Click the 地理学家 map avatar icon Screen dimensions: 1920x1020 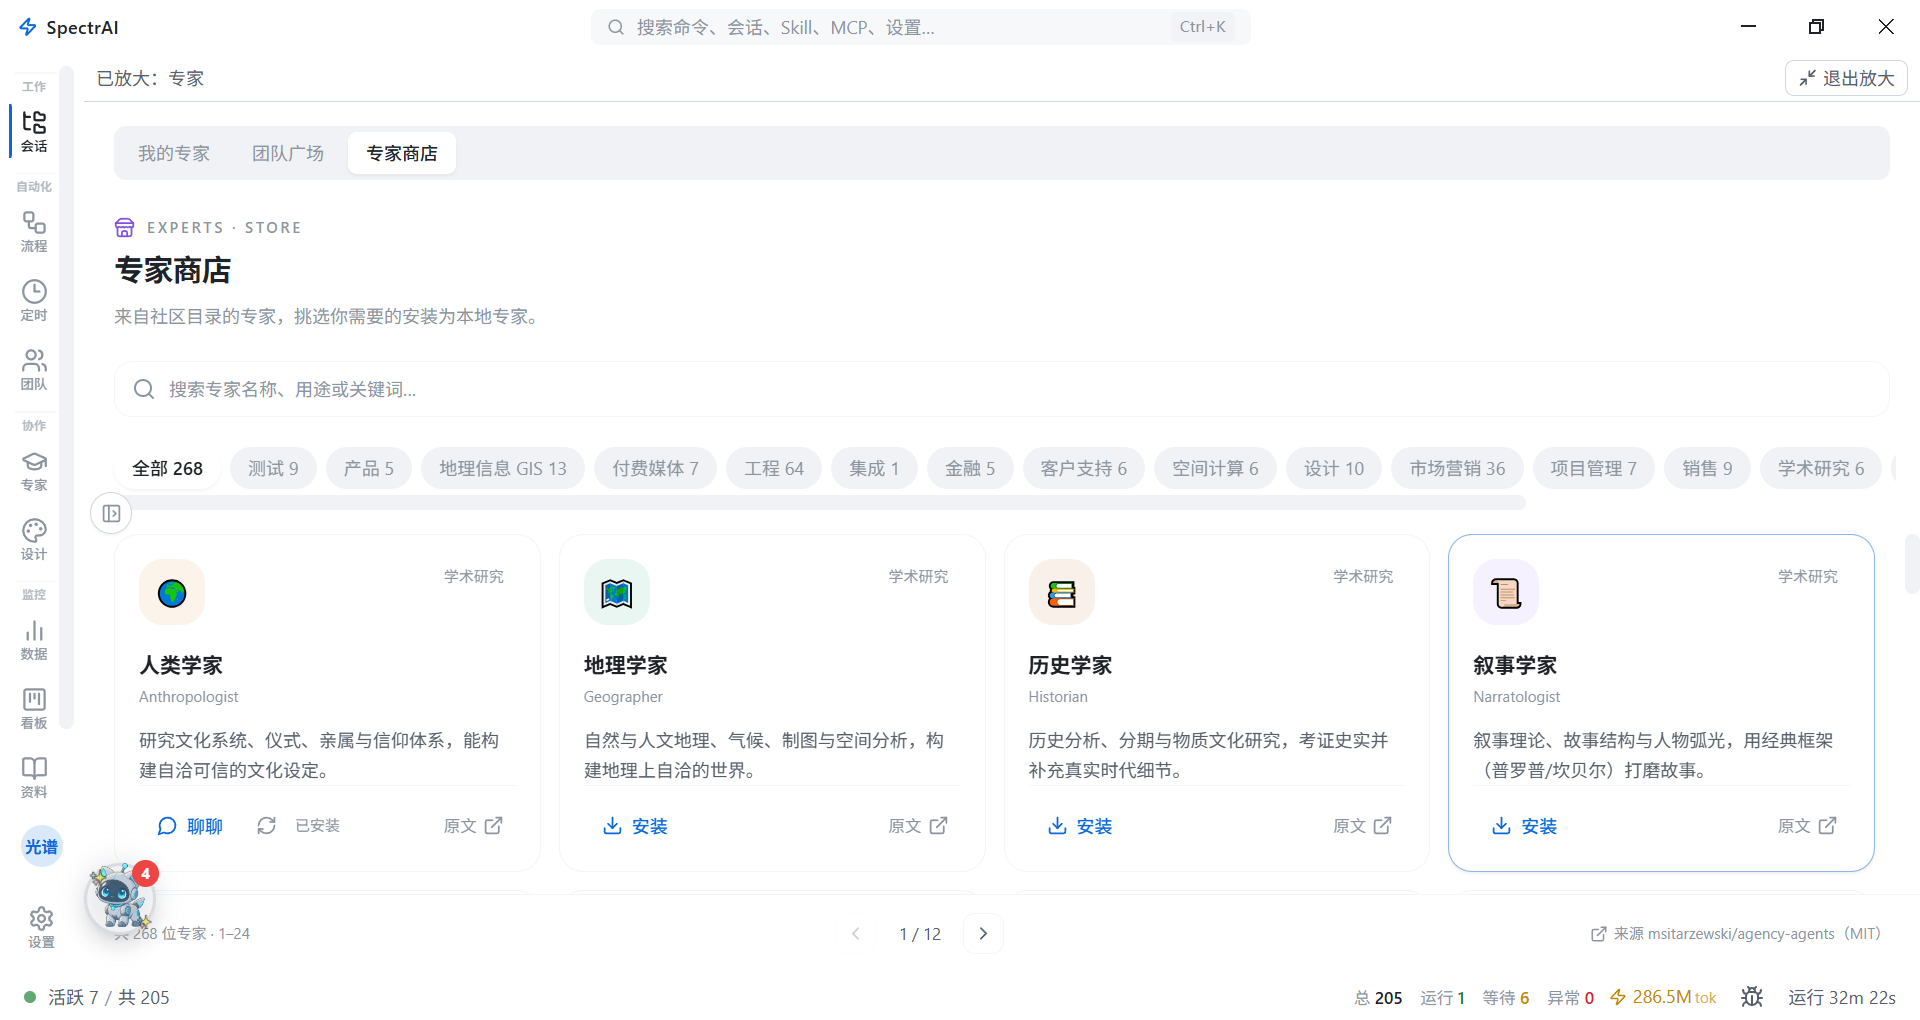[617, 592]
